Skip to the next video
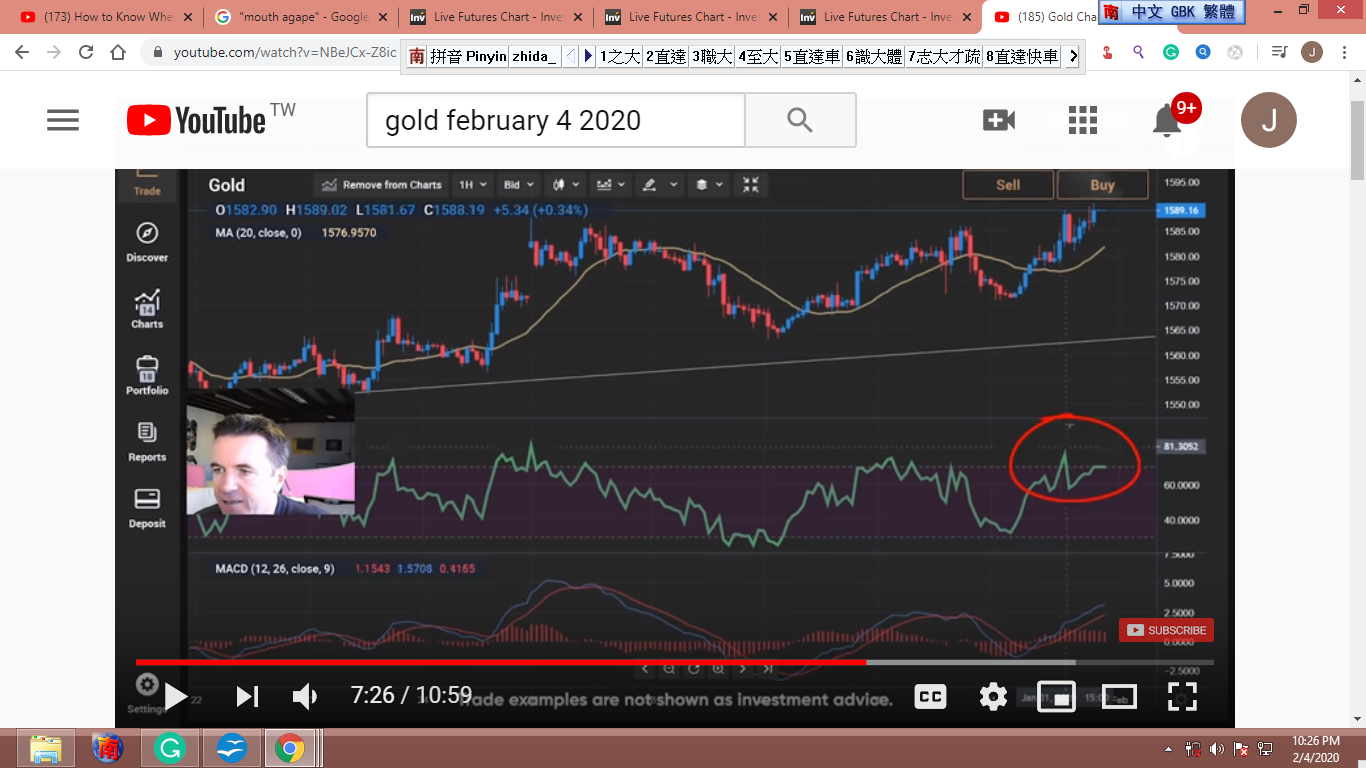1366x768 pixels. coord(247,696)
